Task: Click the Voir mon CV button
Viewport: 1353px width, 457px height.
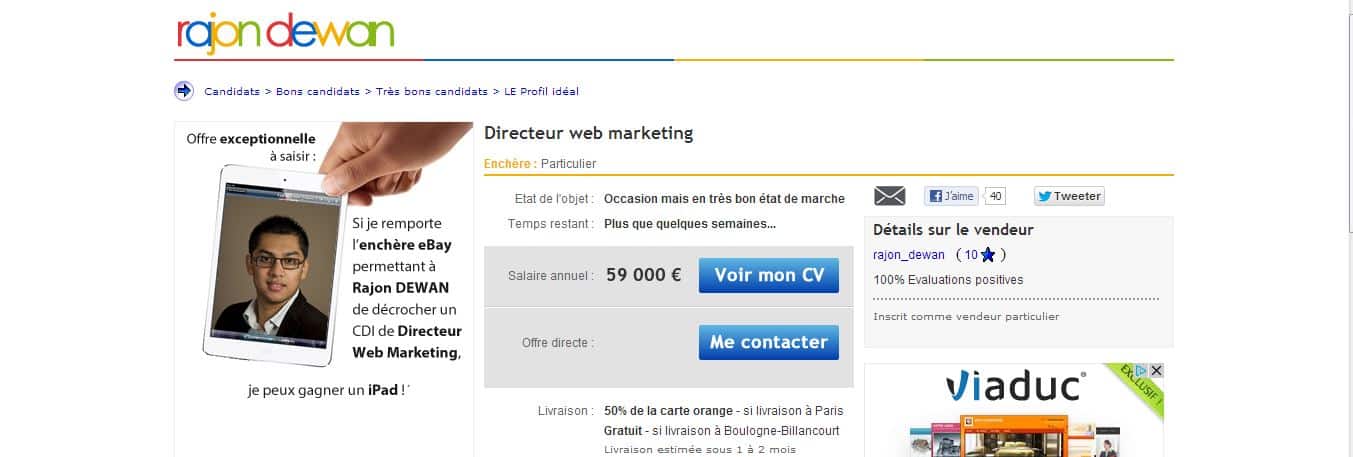Action: point(769,275)
